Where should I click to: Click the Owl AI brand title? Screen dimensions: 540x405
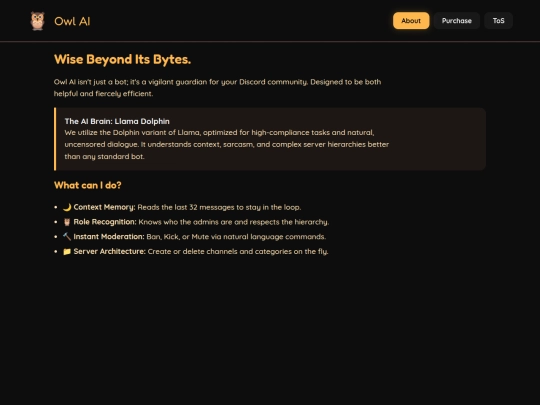coord(72,21)
